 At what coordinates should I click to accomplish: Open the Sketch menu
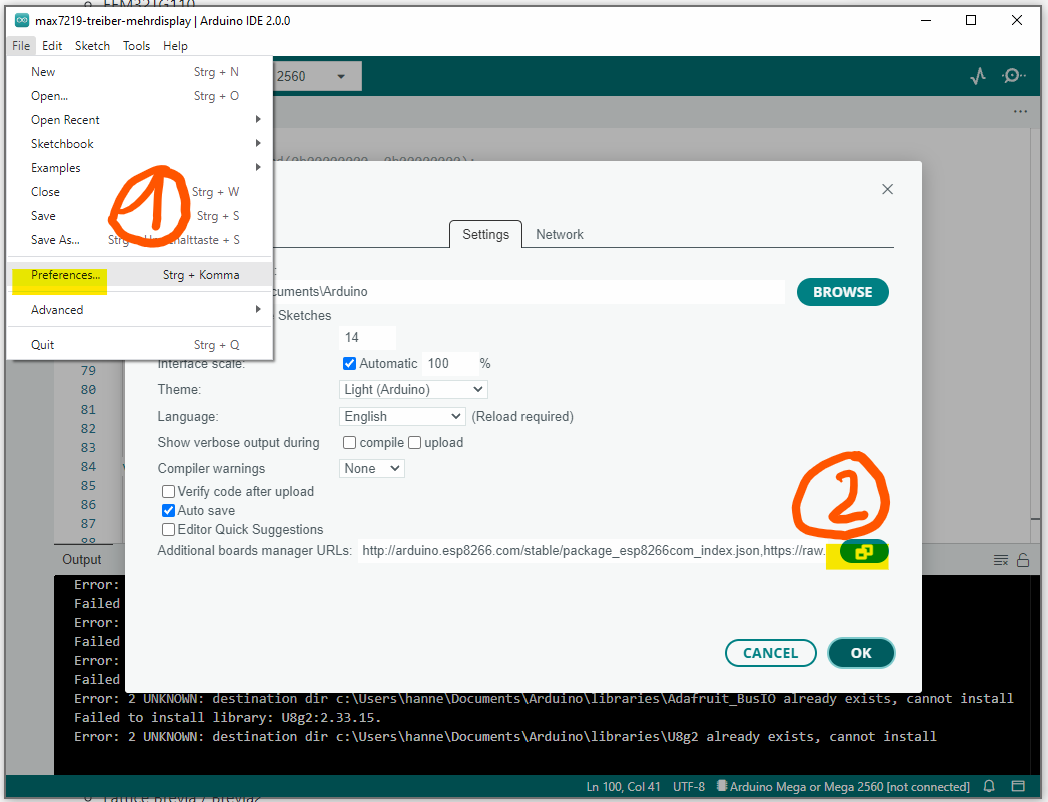tap(92, 45)
